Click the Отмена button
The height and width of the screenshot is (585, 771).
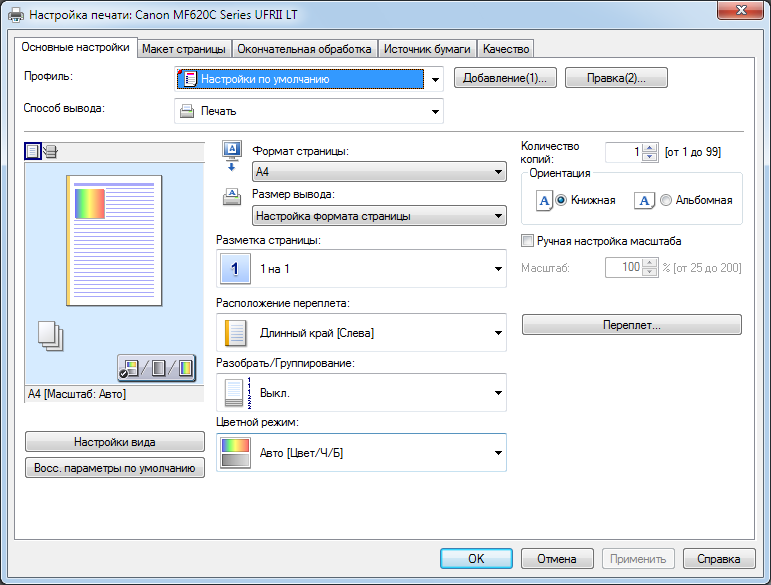[x=557, y=558]
